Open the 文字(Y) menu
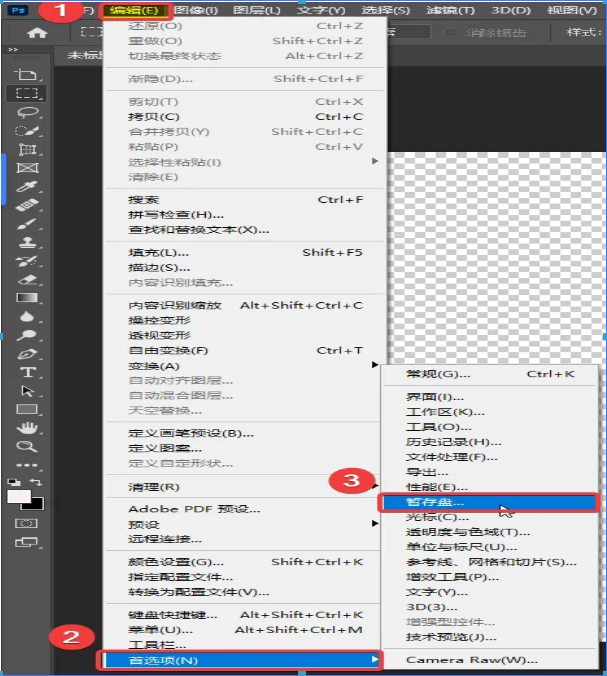Screen dimensions: 607x676 coord(321,10)
